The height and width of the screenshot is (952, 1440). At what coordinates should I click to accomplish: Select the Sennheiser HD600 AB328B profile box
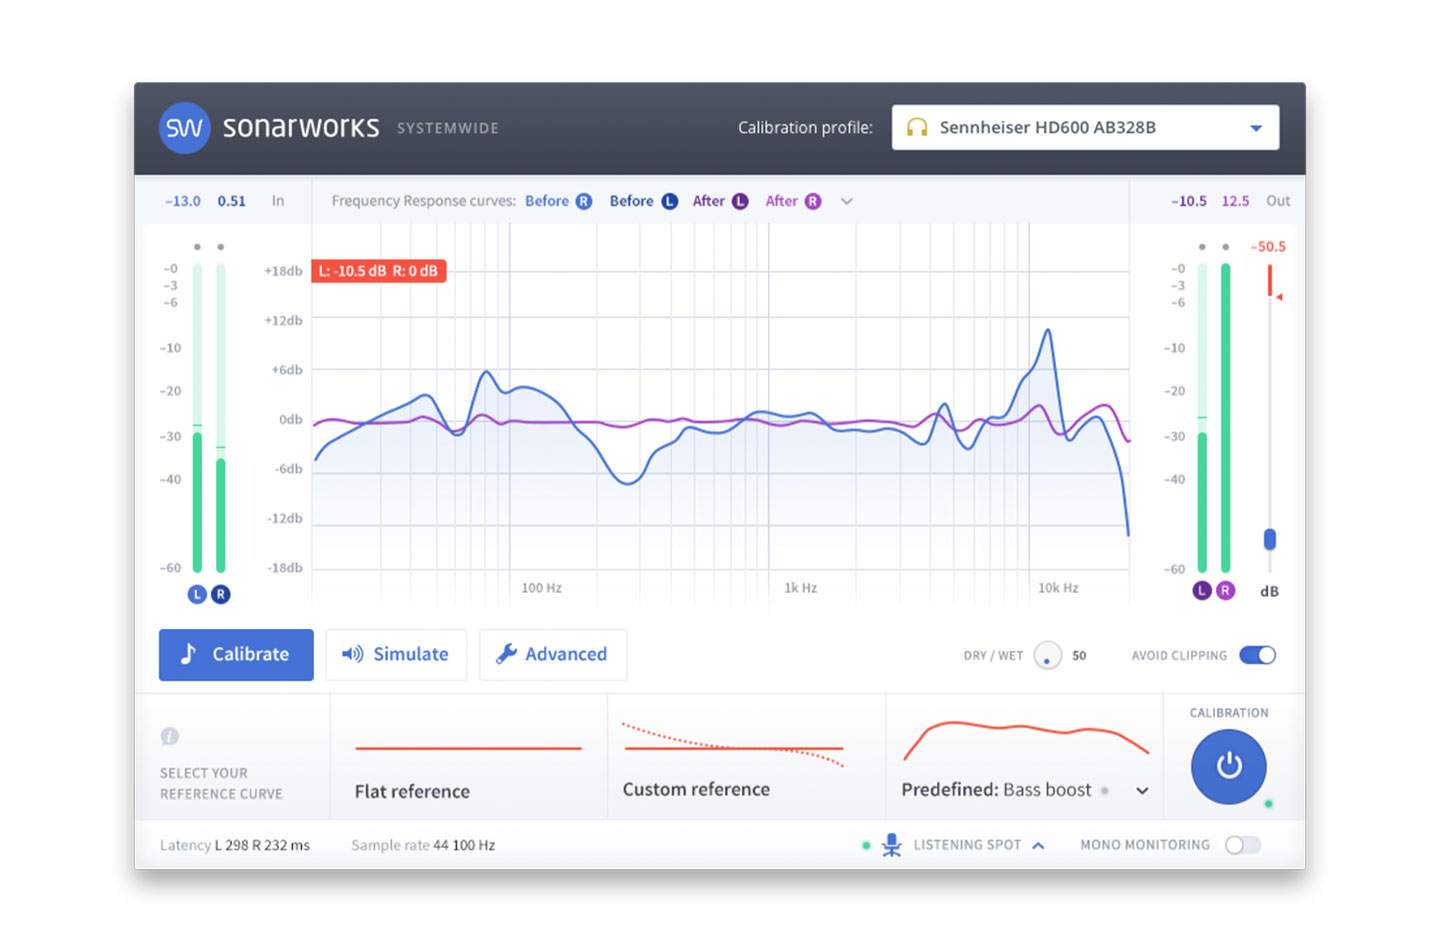[x=1085, y=128]
